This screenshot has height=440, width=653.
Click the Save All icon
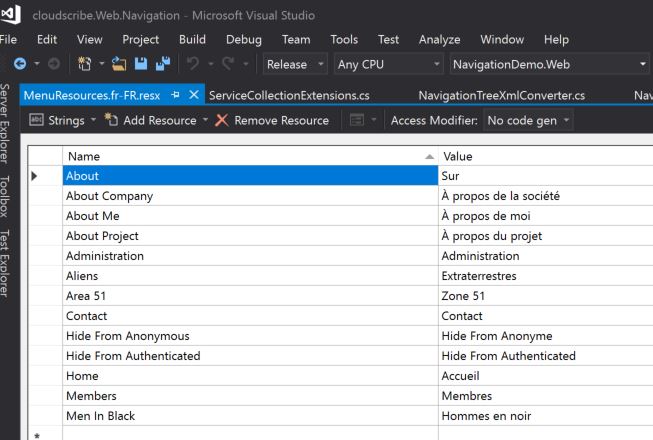[x=163, y=64]
